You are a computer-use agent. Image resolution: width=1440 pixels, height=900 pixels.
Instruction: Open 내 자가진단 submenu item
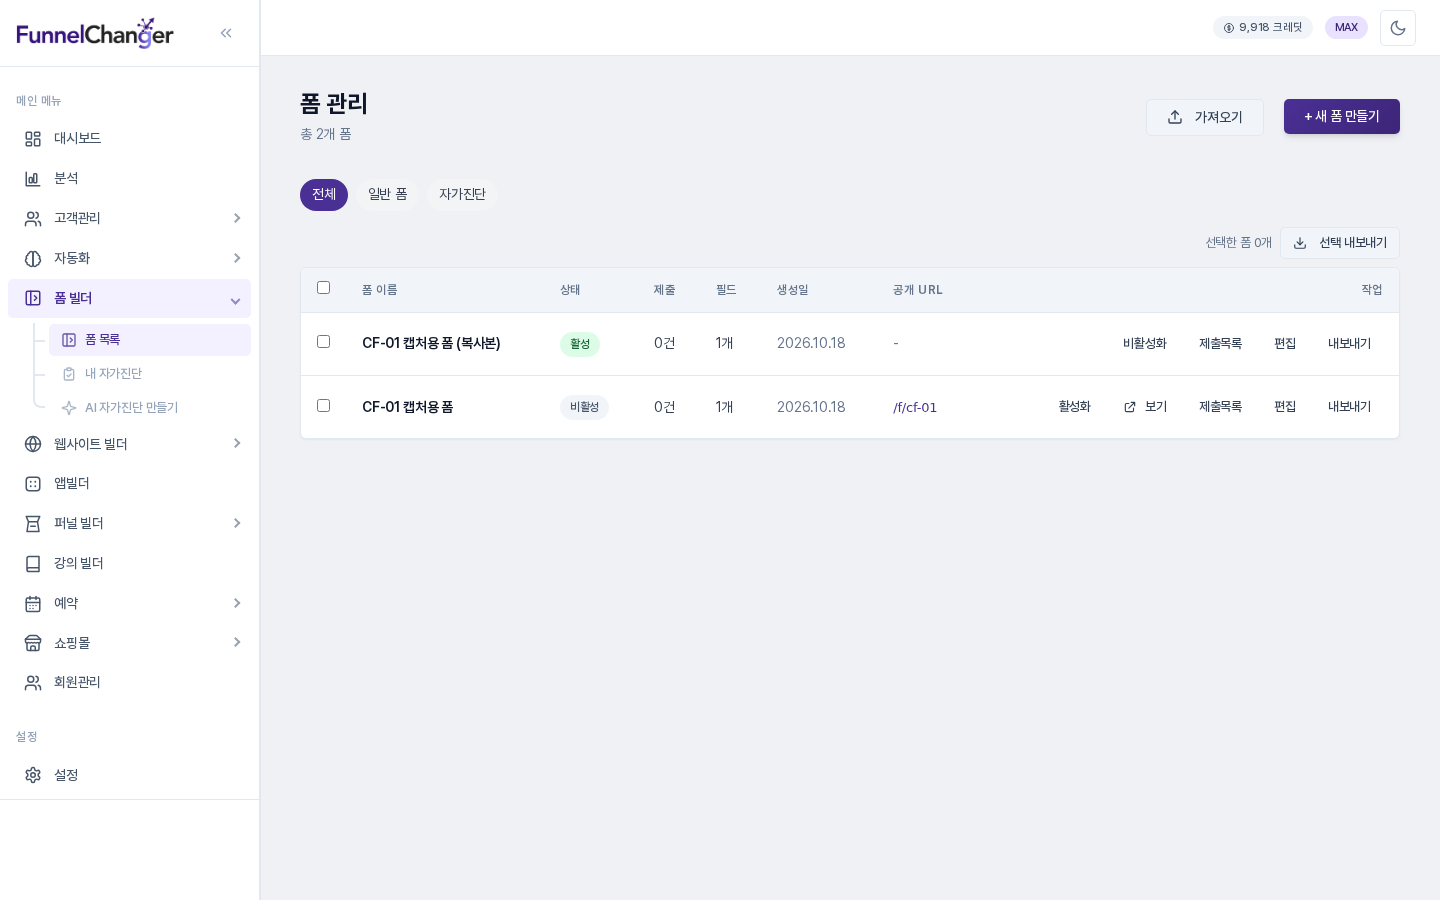point(150,374)
